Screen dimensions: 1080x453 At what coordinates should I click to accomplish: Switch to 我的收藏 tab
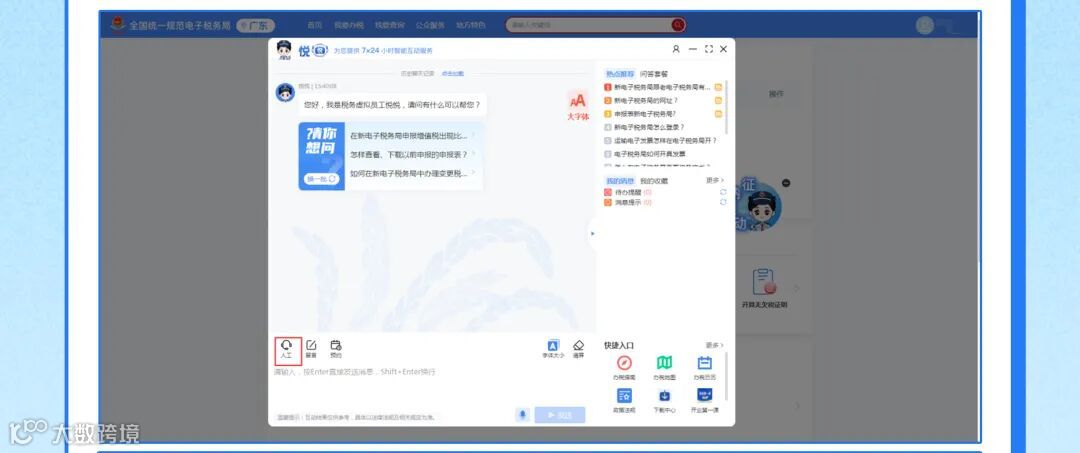pyautogui.click(x=654, y=181)
